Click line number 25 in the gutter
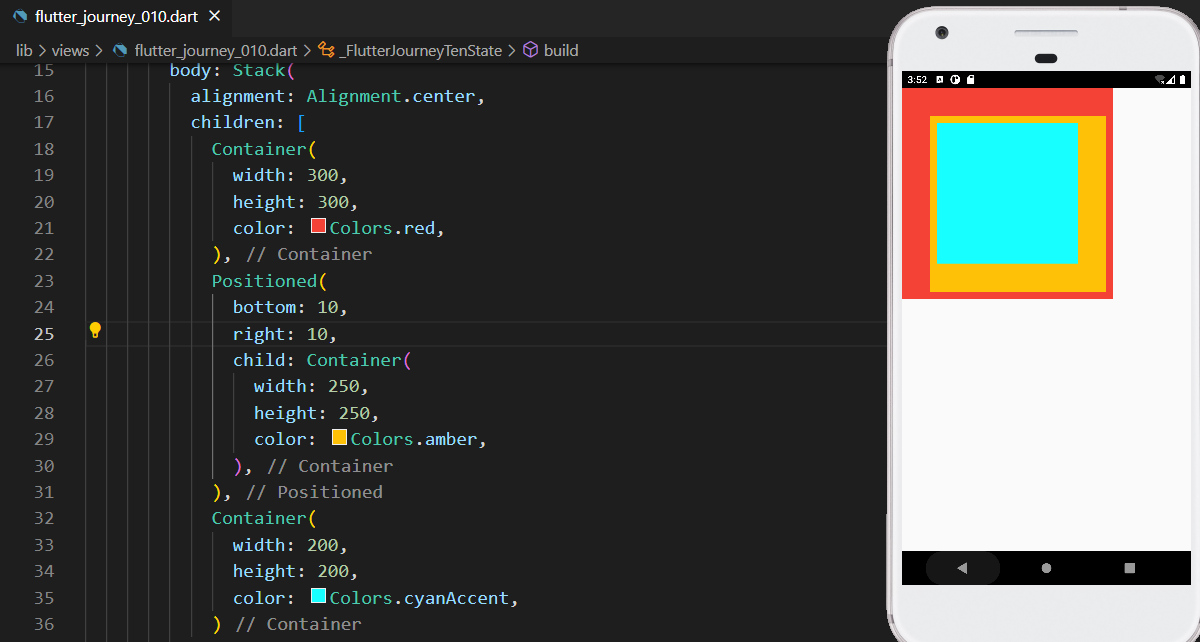The height and width of the screenshot is (642, 1200). [x=44, y=333]
